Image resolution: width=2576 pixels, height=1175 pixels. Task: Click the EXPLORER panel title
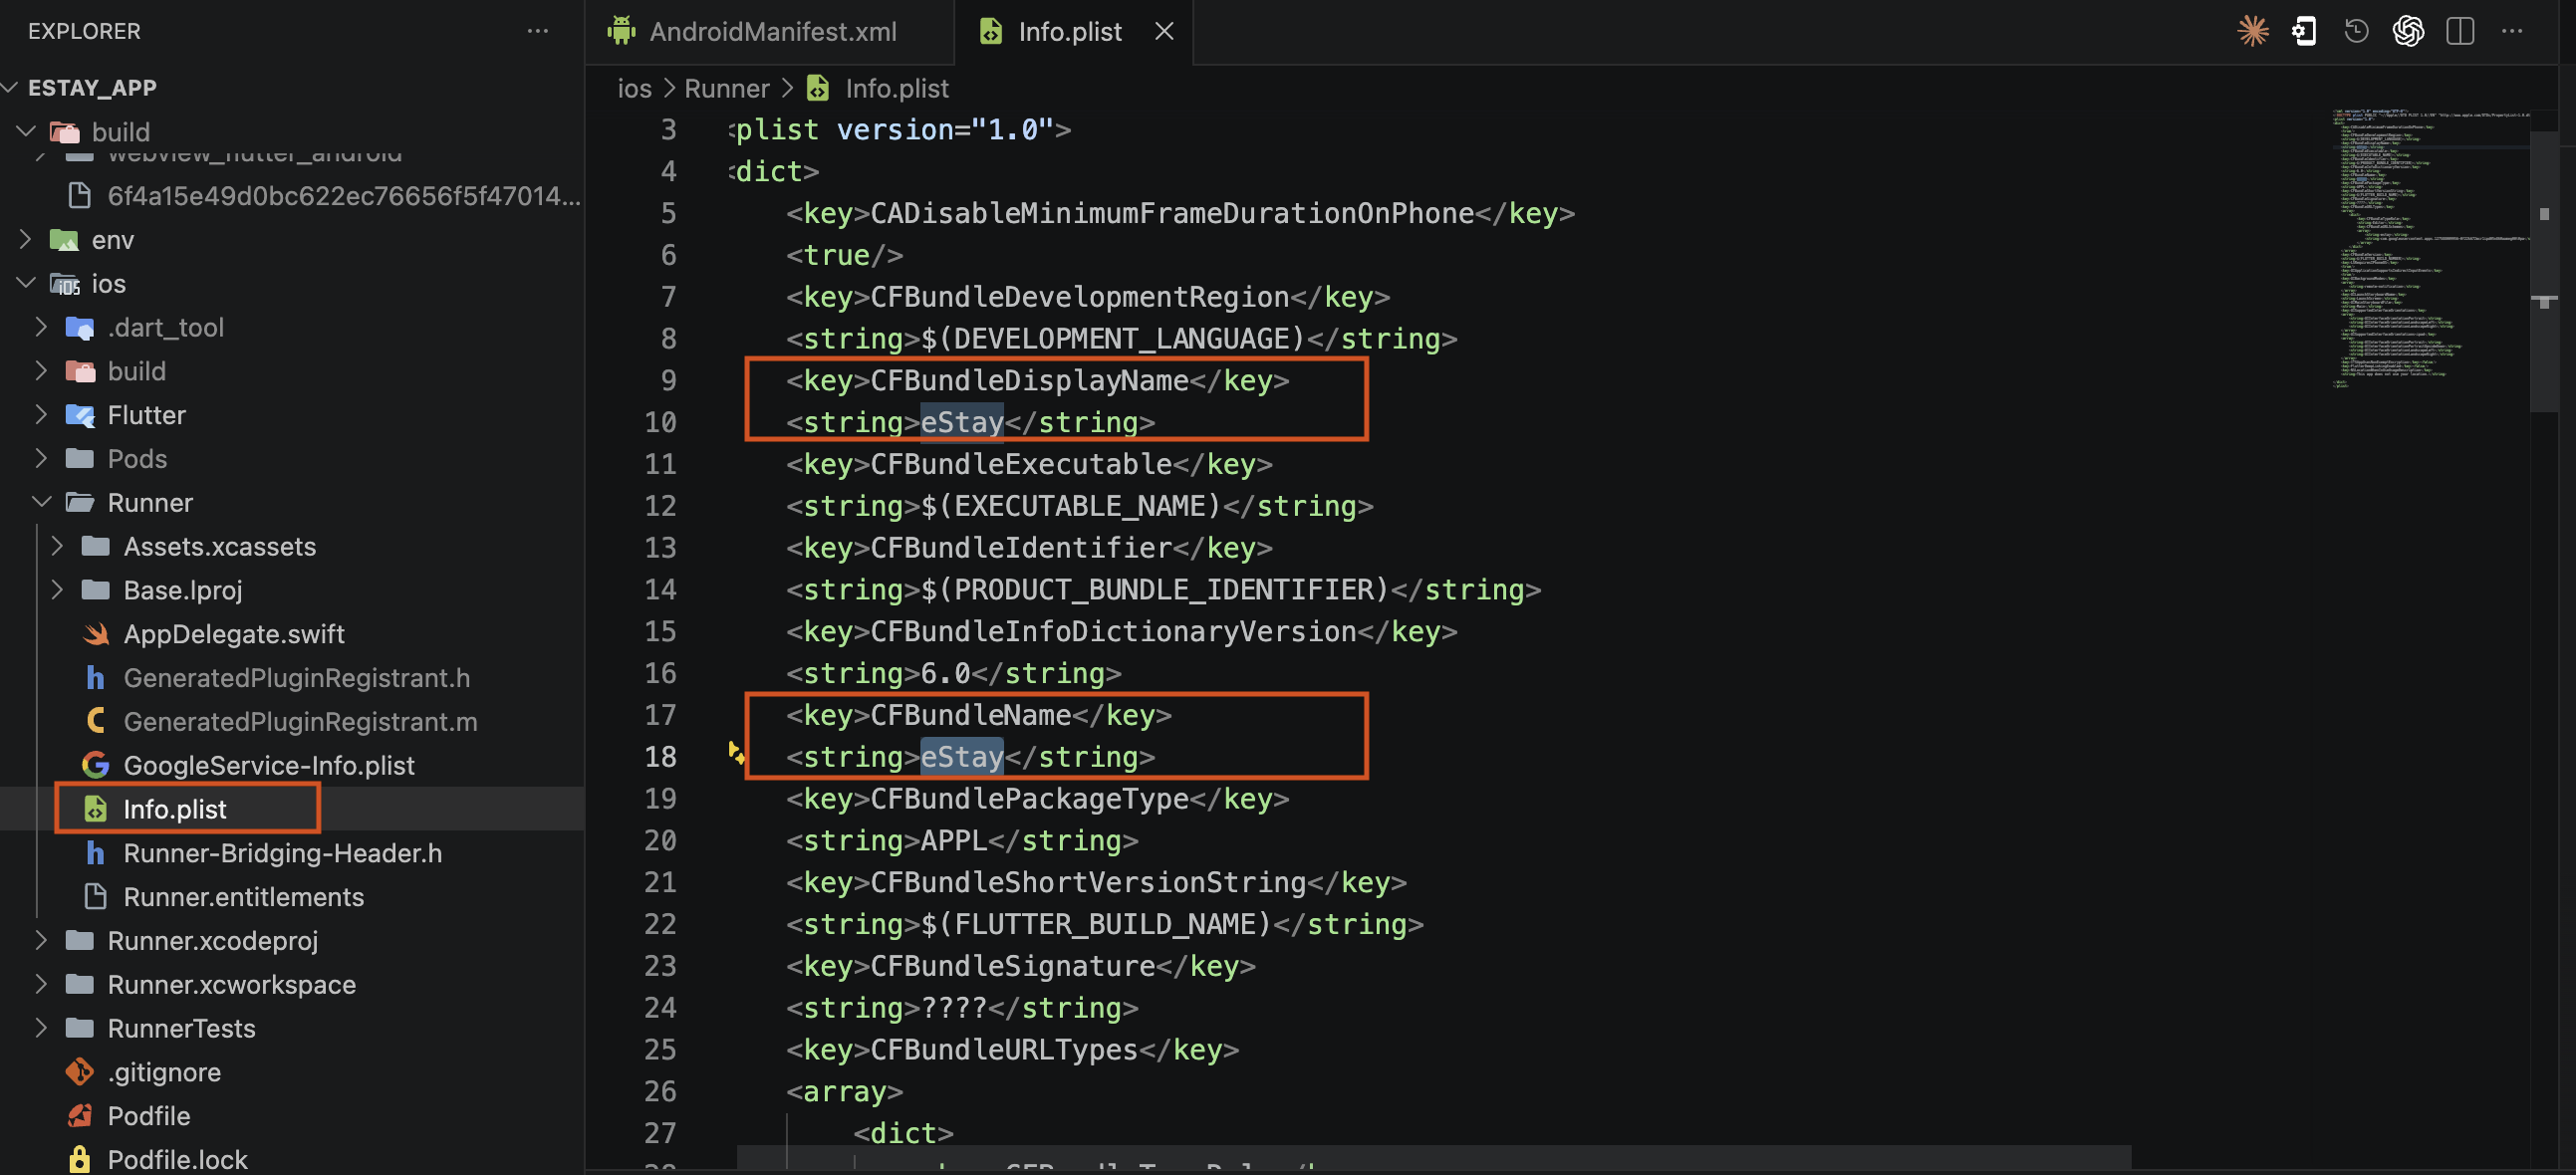[84, 31]
